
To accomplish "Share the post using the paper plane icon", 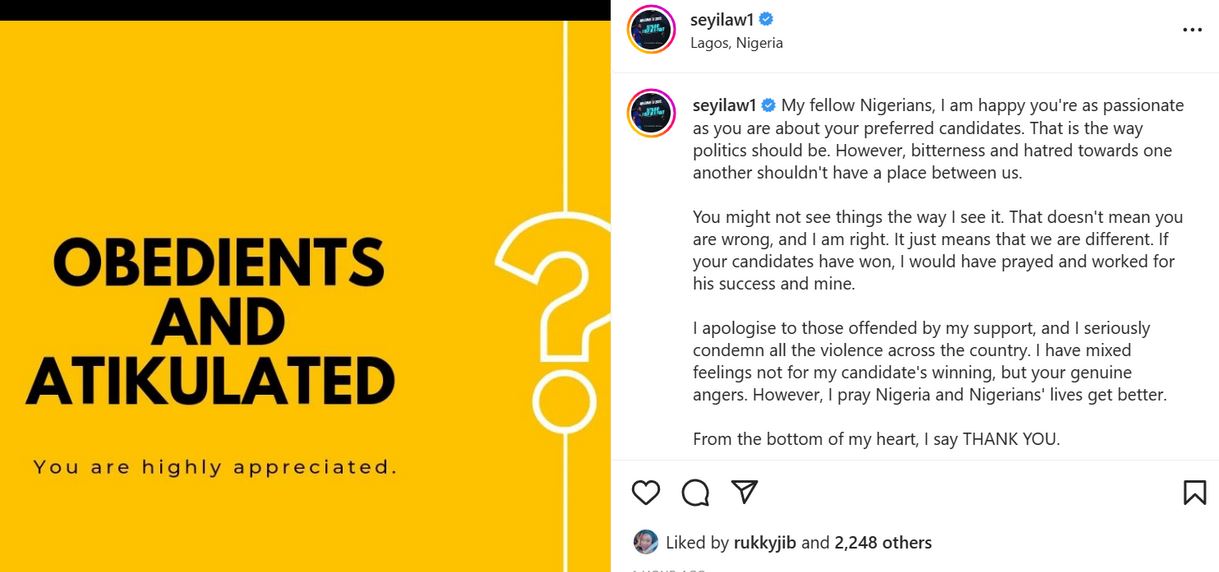I will [744, 491].
